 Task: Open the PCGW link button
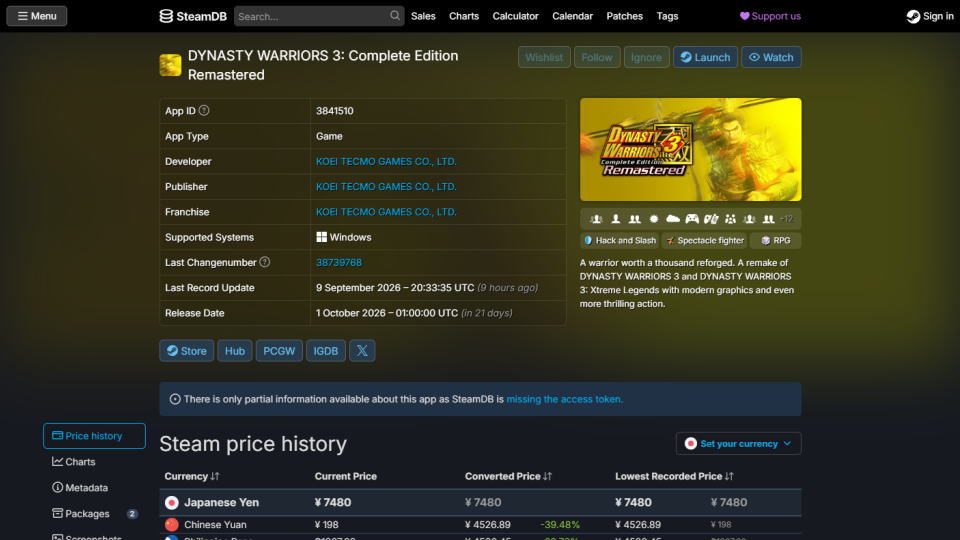(x=279, y=351)
